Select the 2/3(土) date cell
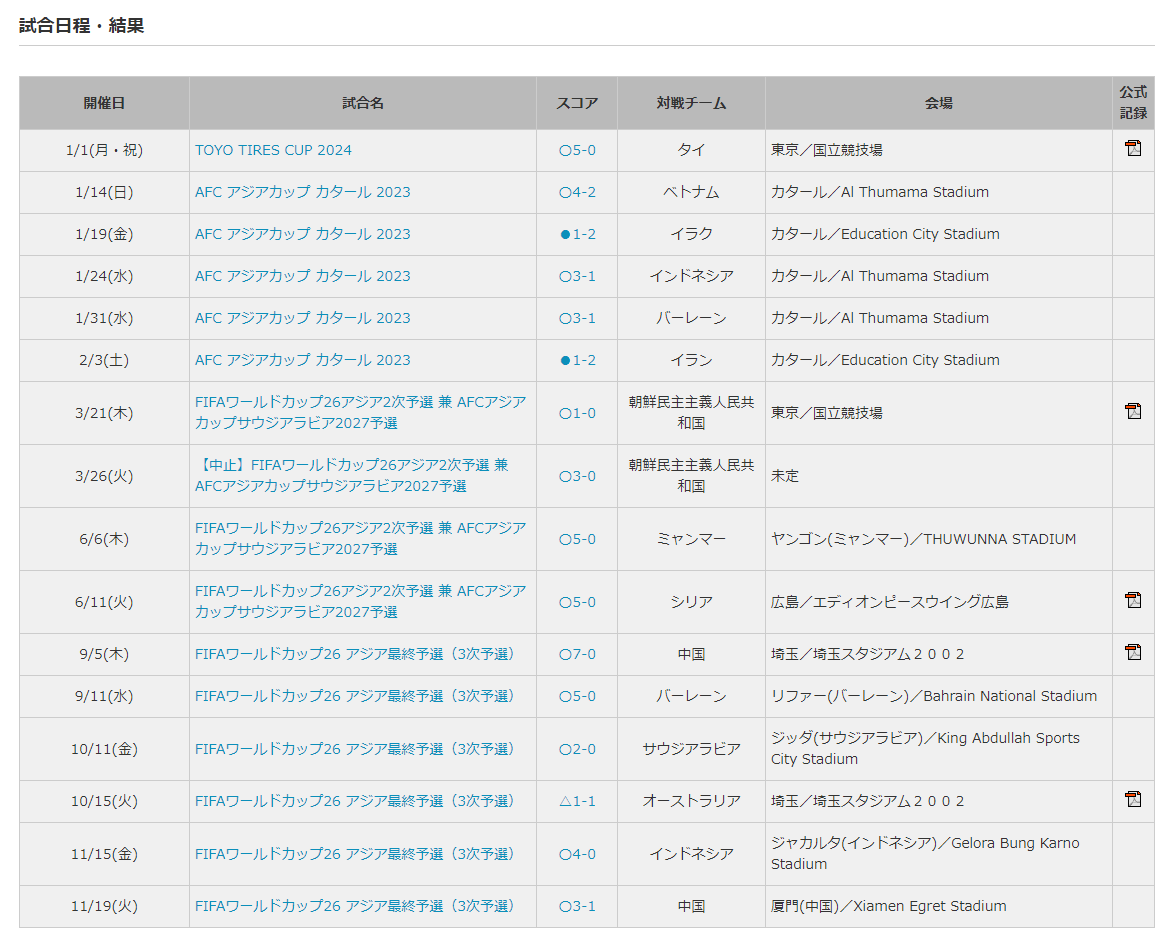This screenshot has width=1172, height=946. coord(104,359)
